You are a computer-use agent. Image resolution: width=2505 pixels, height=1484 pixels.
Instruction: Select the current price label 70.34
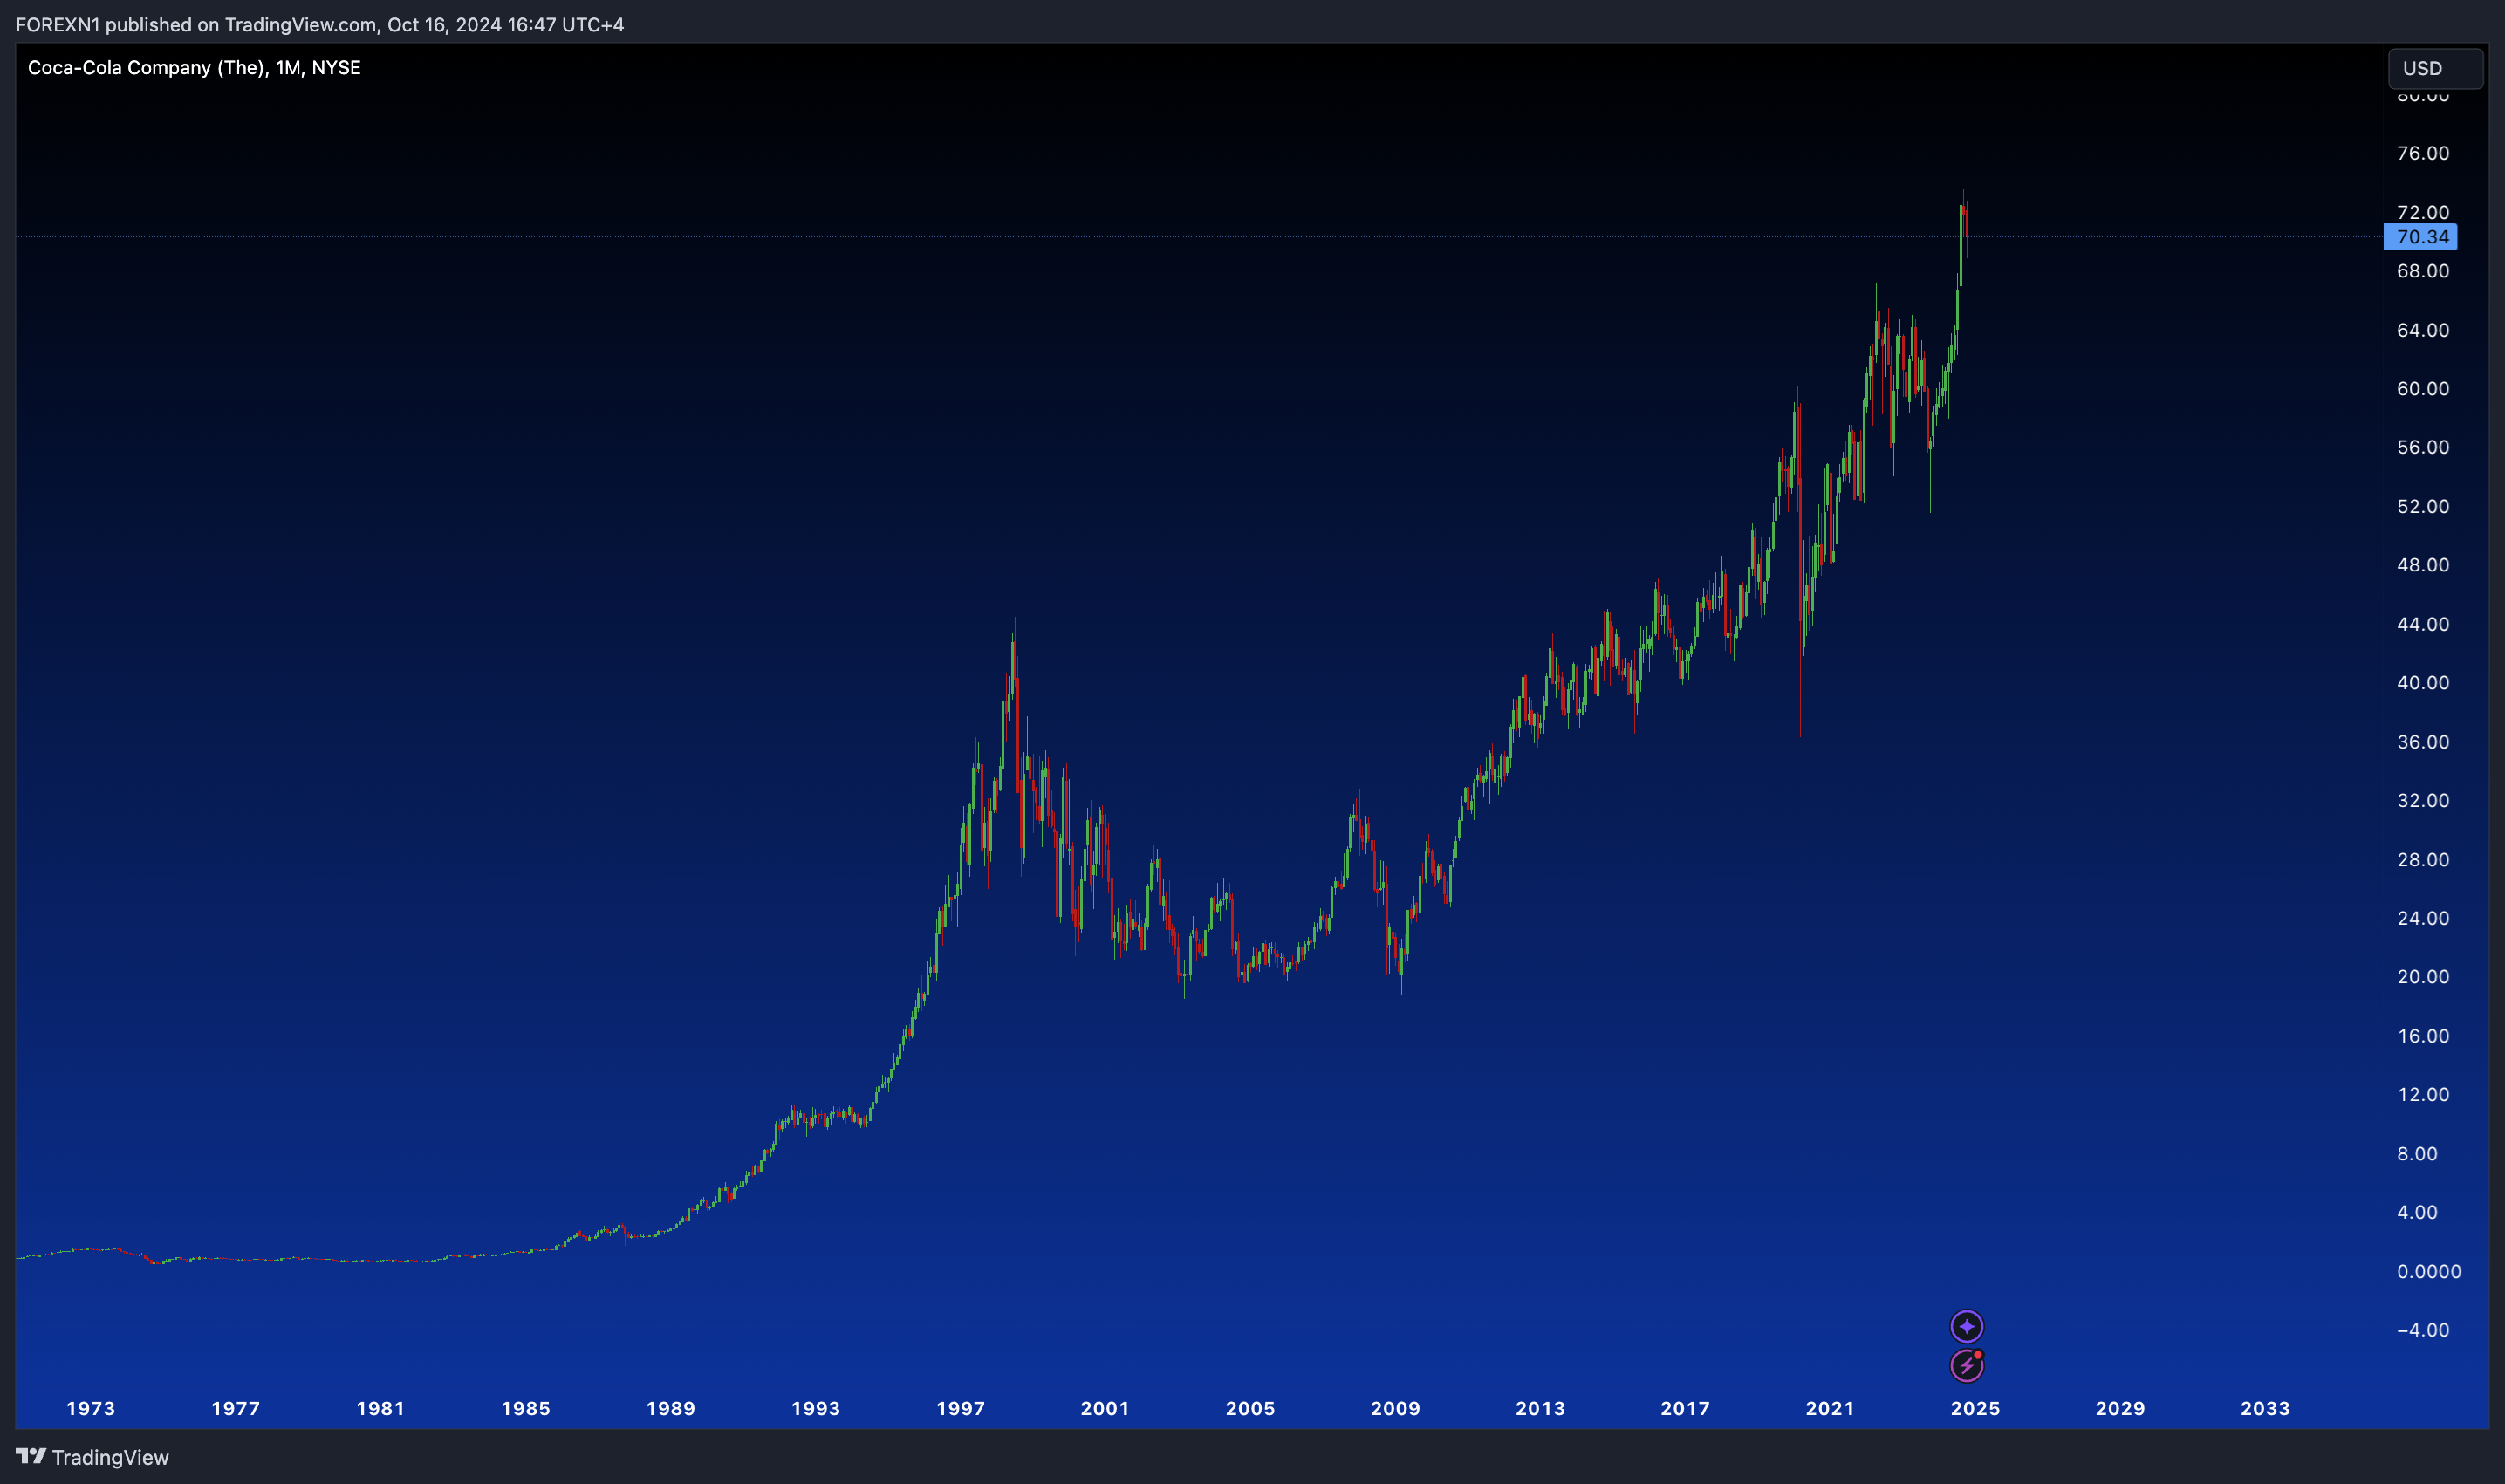2420,237
